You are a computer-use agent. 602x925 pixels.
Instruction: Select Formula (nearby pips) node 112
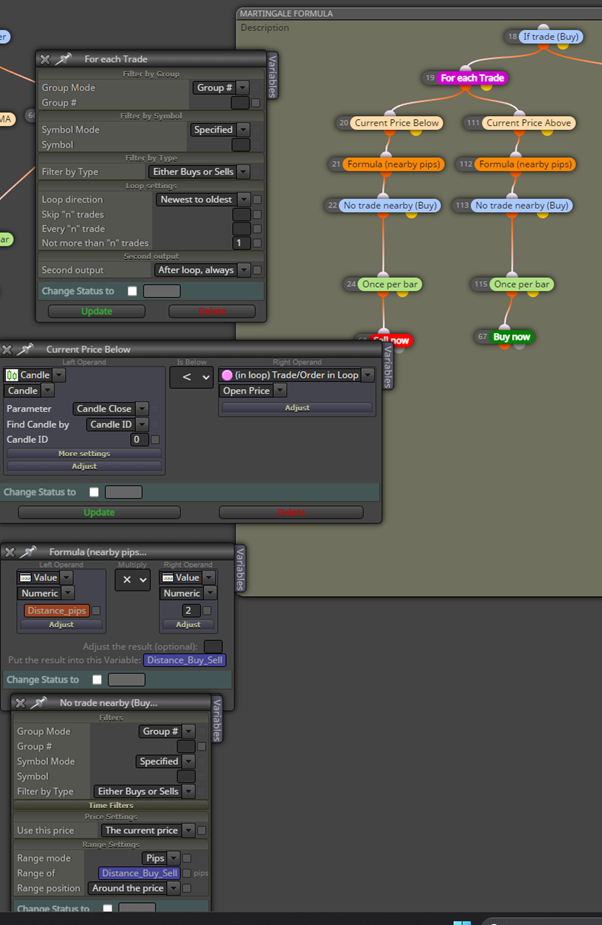click(525, 164)
